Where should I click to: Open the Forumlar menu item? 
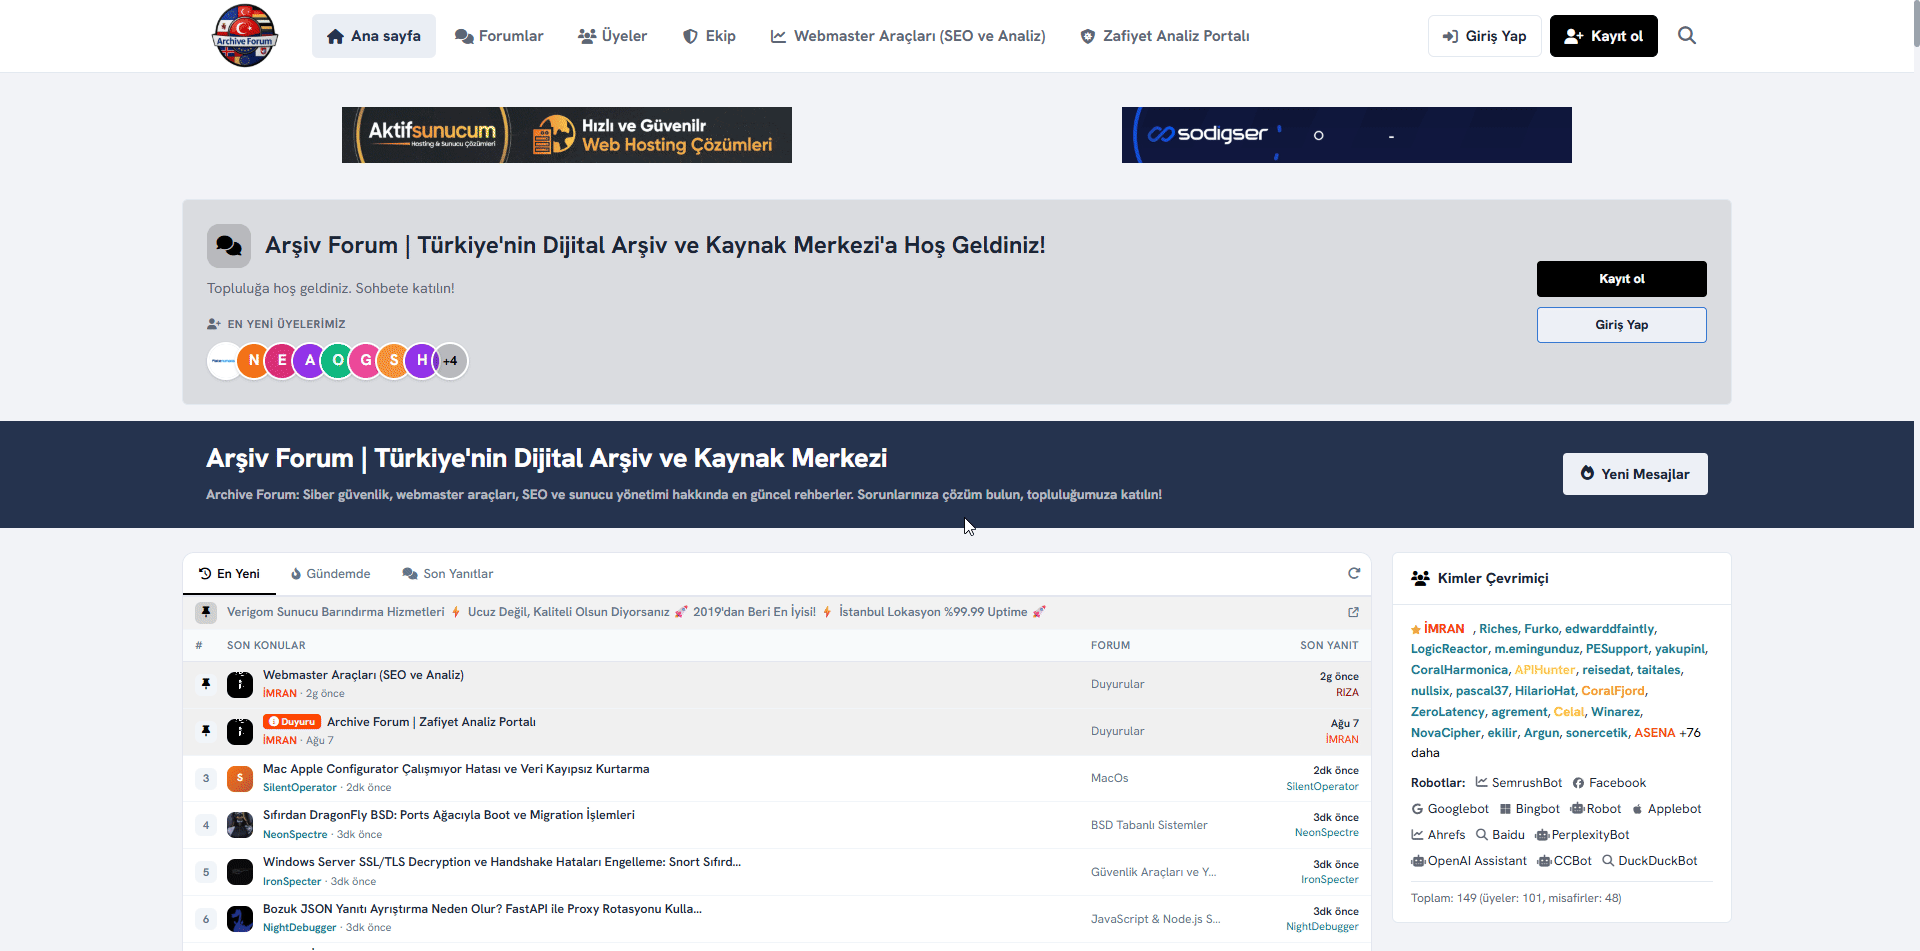[499, 36]
